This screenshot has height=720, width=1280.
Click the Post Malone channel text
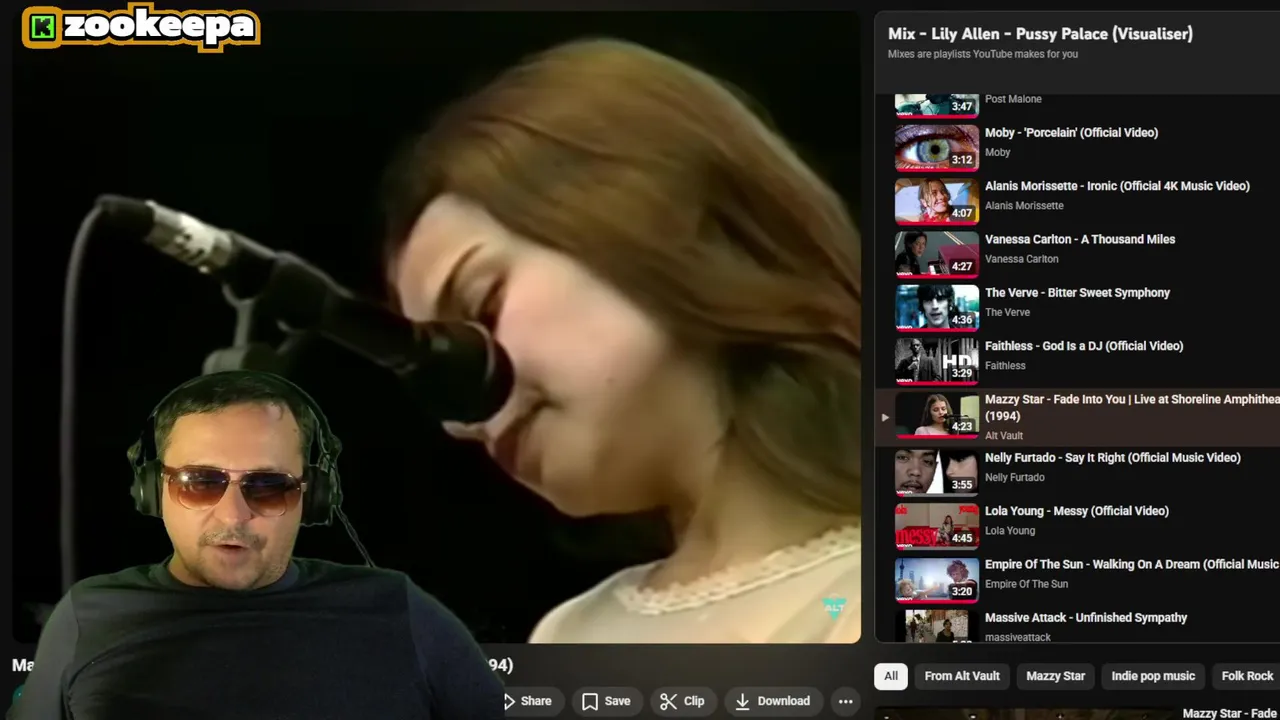click(1013, 99)
